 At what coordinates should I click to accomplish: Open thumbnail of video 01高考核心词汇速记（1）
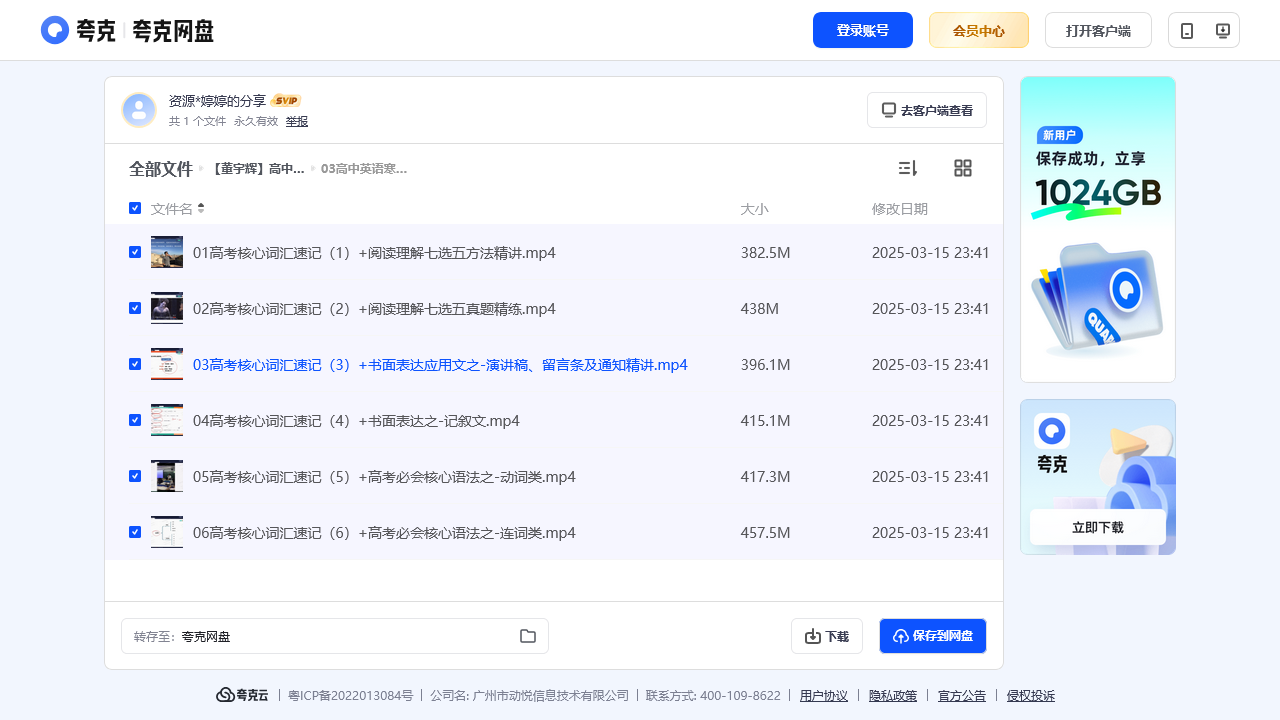point(167,252)
